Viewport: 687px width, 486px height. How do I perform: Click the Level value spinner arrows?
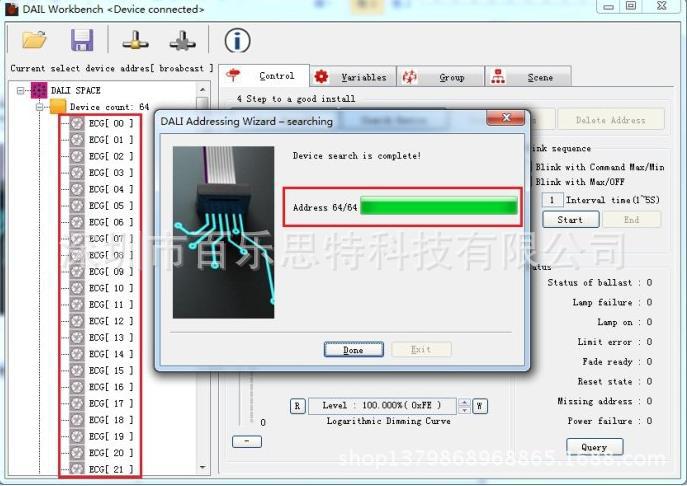(x=461, y=406)
